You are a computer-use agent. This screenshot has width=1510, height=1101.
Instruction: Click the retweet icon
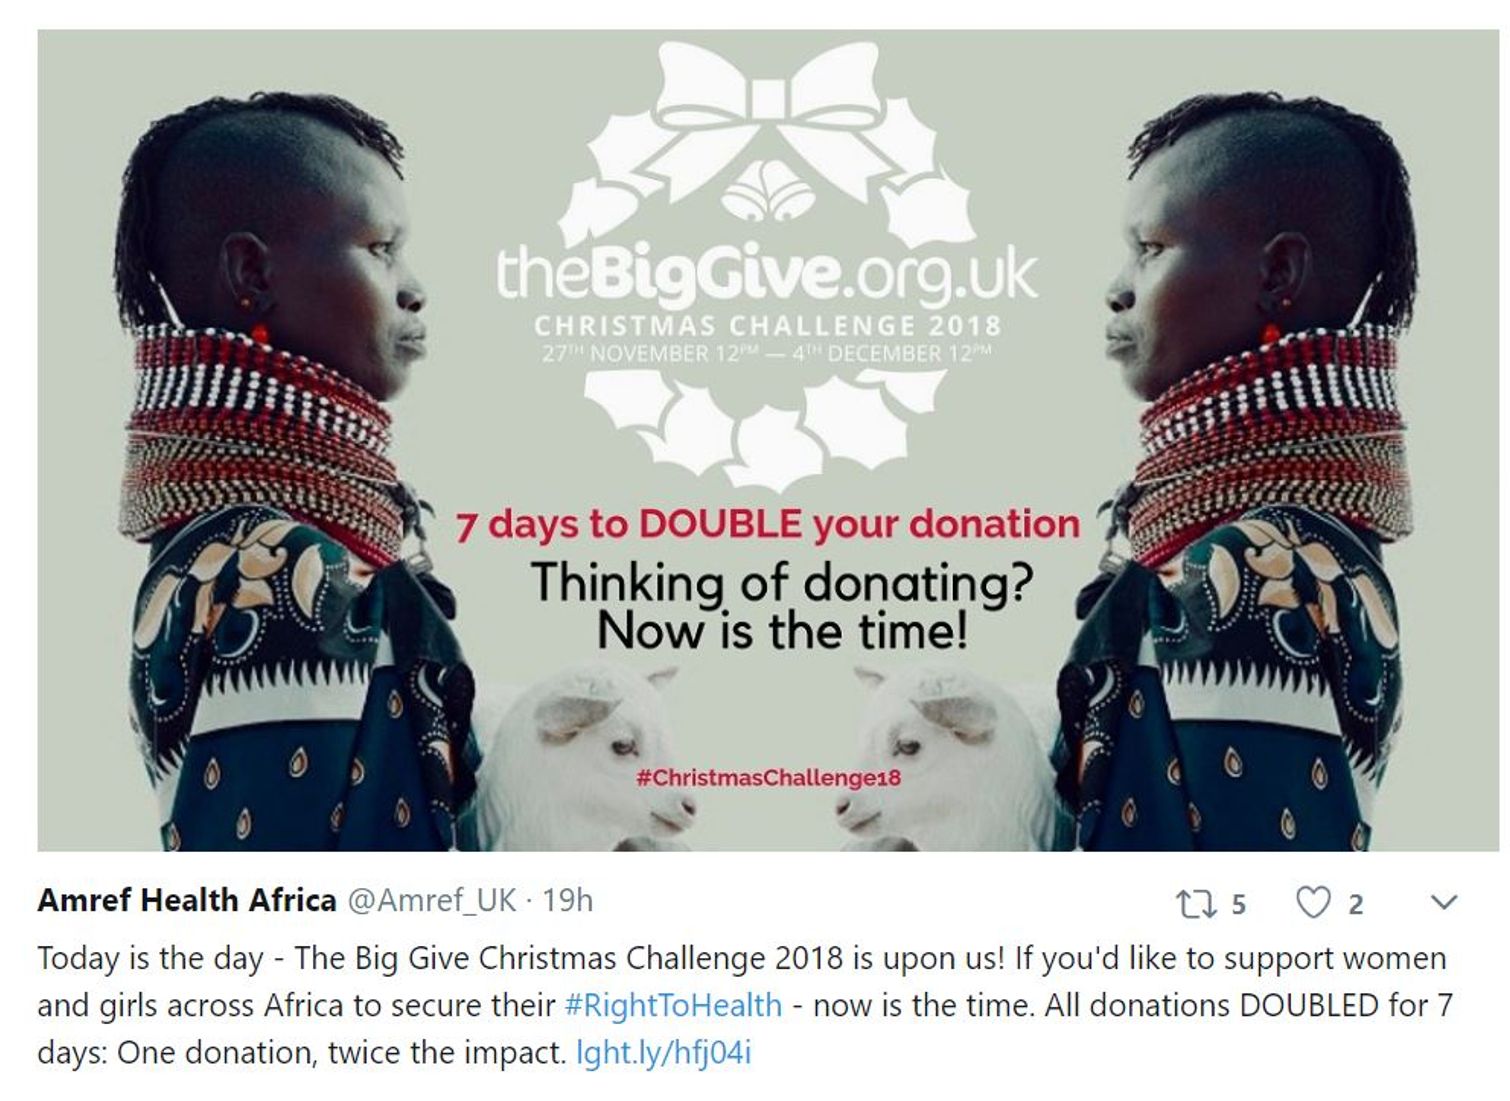(1193, 904)
